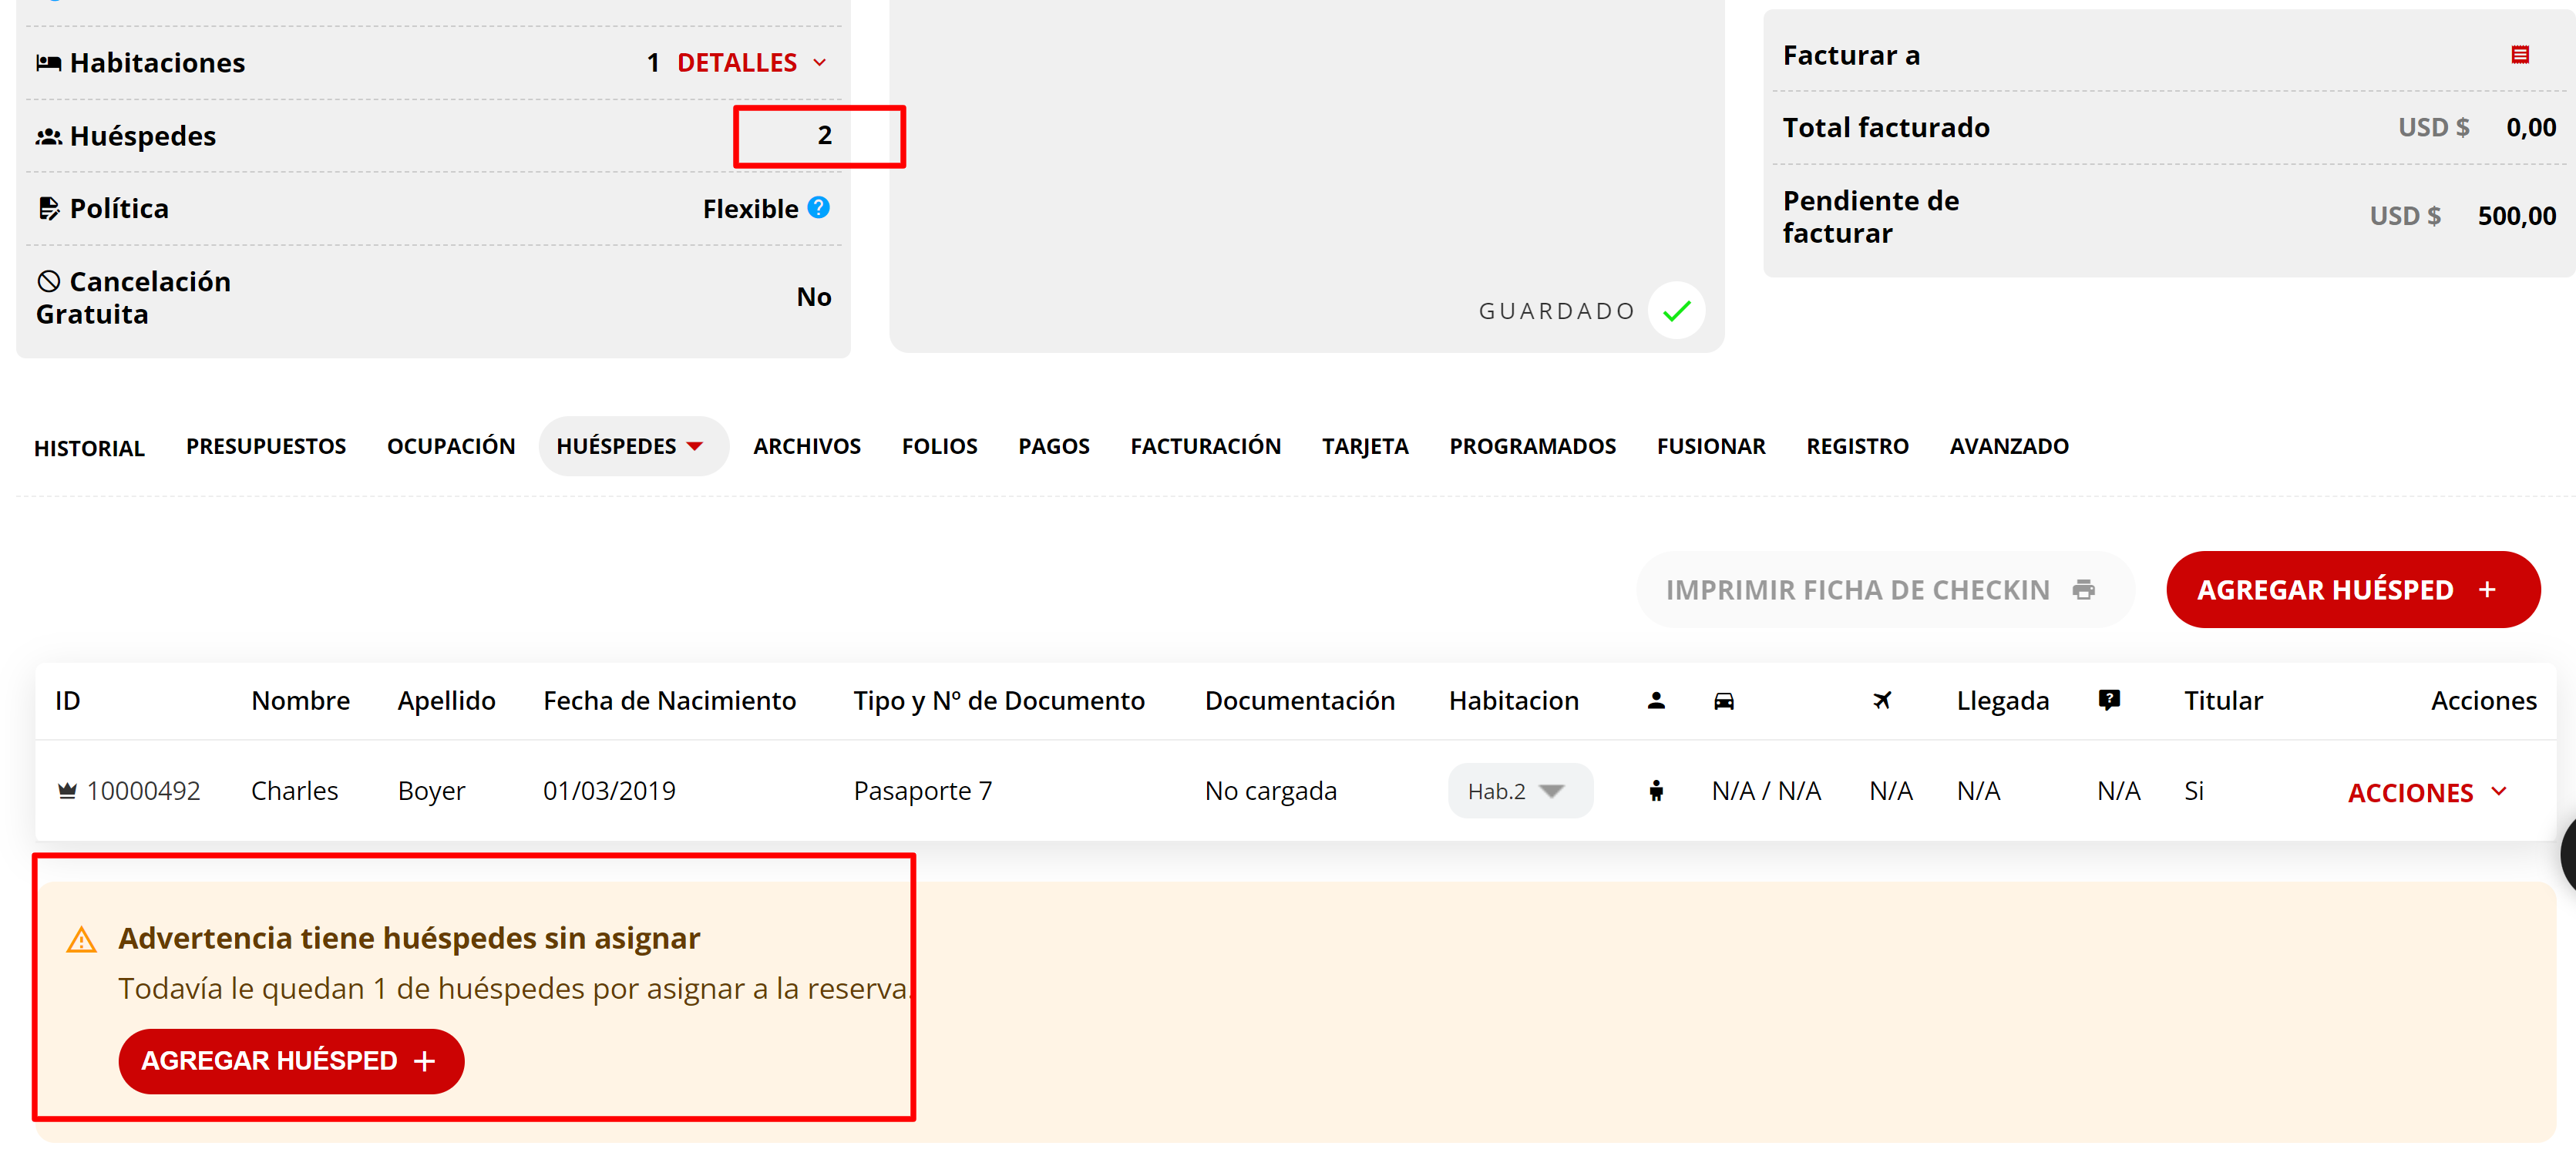Click the car icon column header
Image resolution: width=2576 pixels, height=1156 pixels.
click(x=1723, y=701)
